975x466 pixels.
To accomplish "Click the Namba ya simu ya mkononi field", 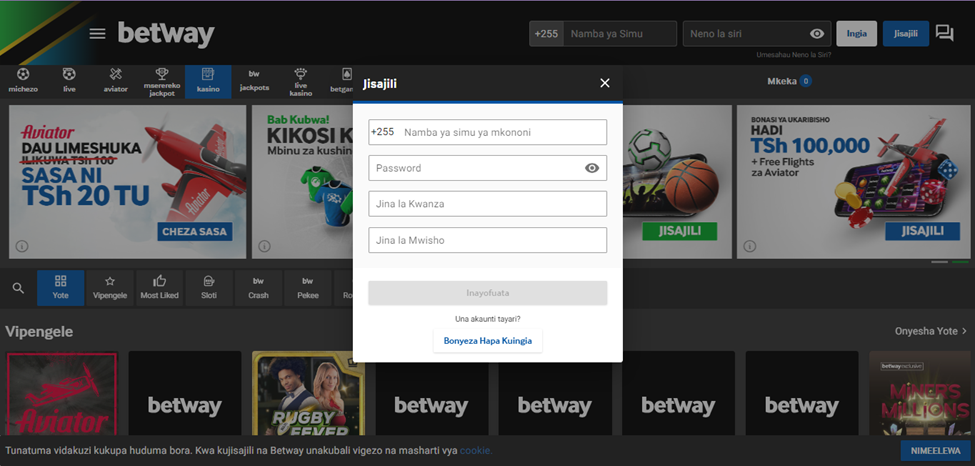I will pyautogui.click(x=488, y=132).
